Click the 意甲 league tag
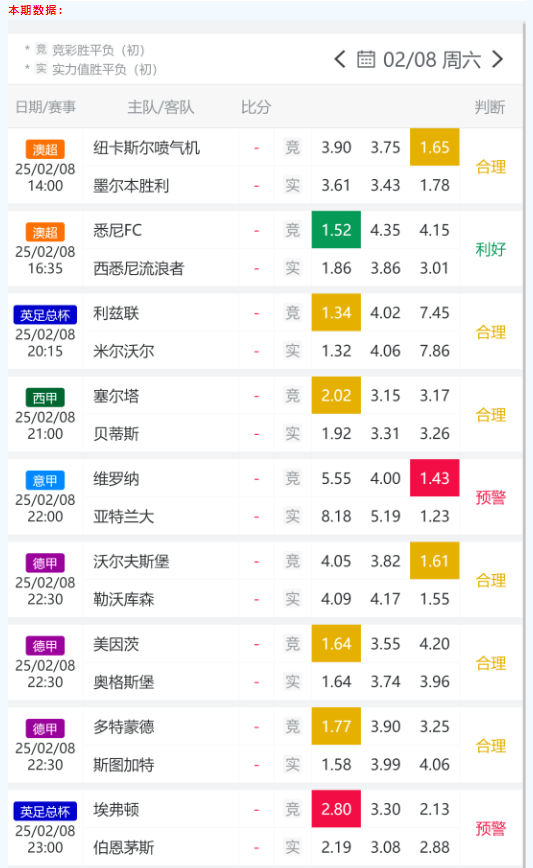The width and height of the screenshot is (533, 868). pyautogui.click(x=45, y=480)
